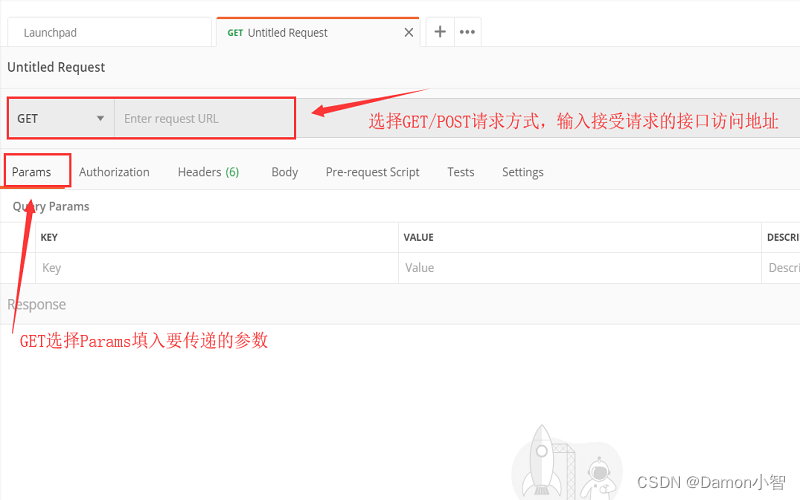Click the Query Params label
The width and height of the screenshot is (800, 500).
(x=51, y=207)
